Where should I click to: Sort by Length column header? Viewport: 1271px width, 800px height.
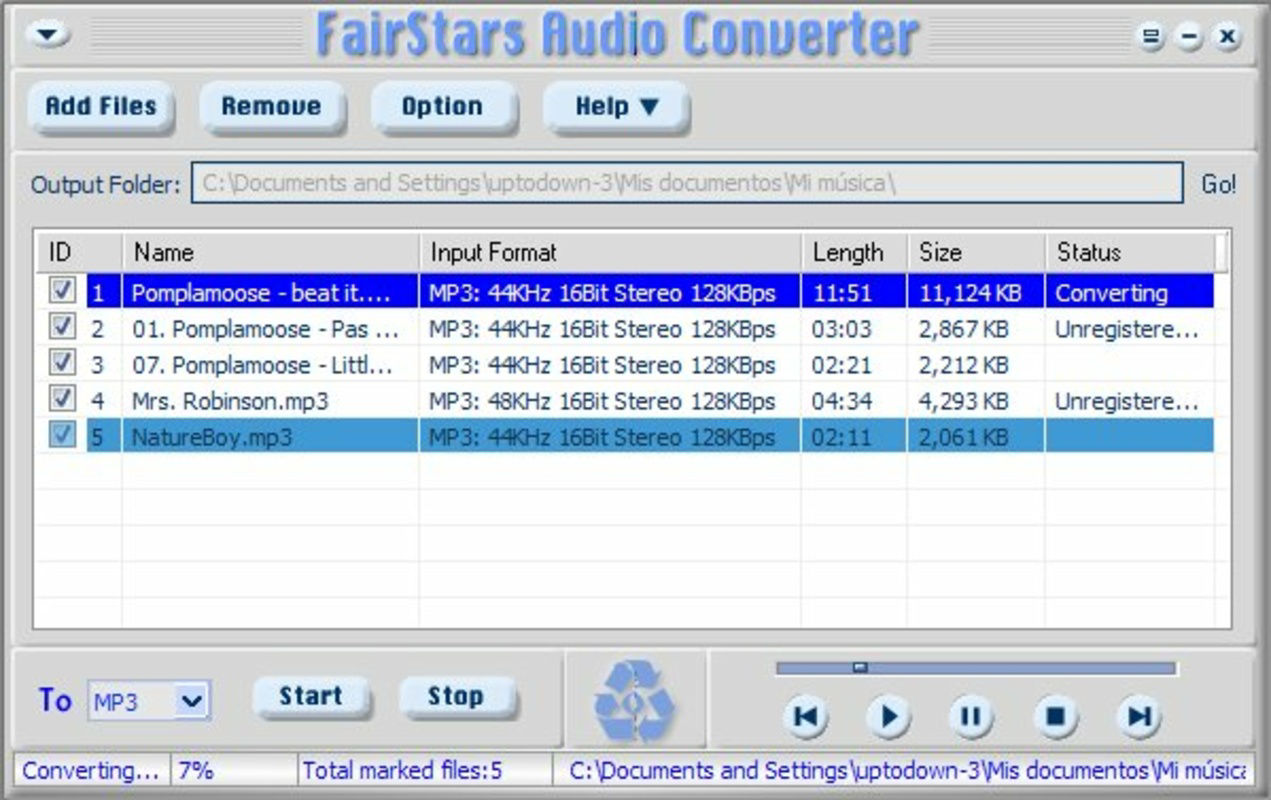tap(854, 252)
